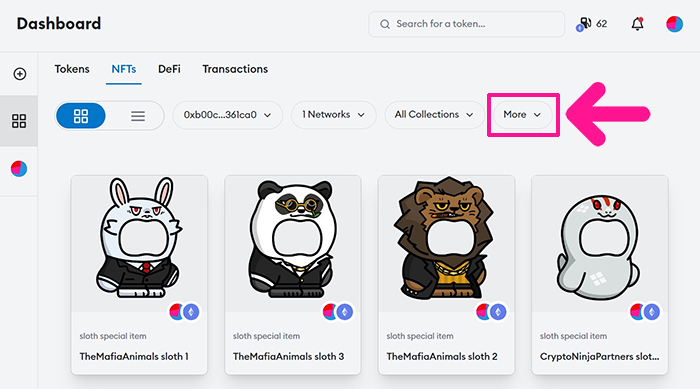Click the plus circle icon in the sidebar
Viewport: 700px width, 389px height.
20,74
